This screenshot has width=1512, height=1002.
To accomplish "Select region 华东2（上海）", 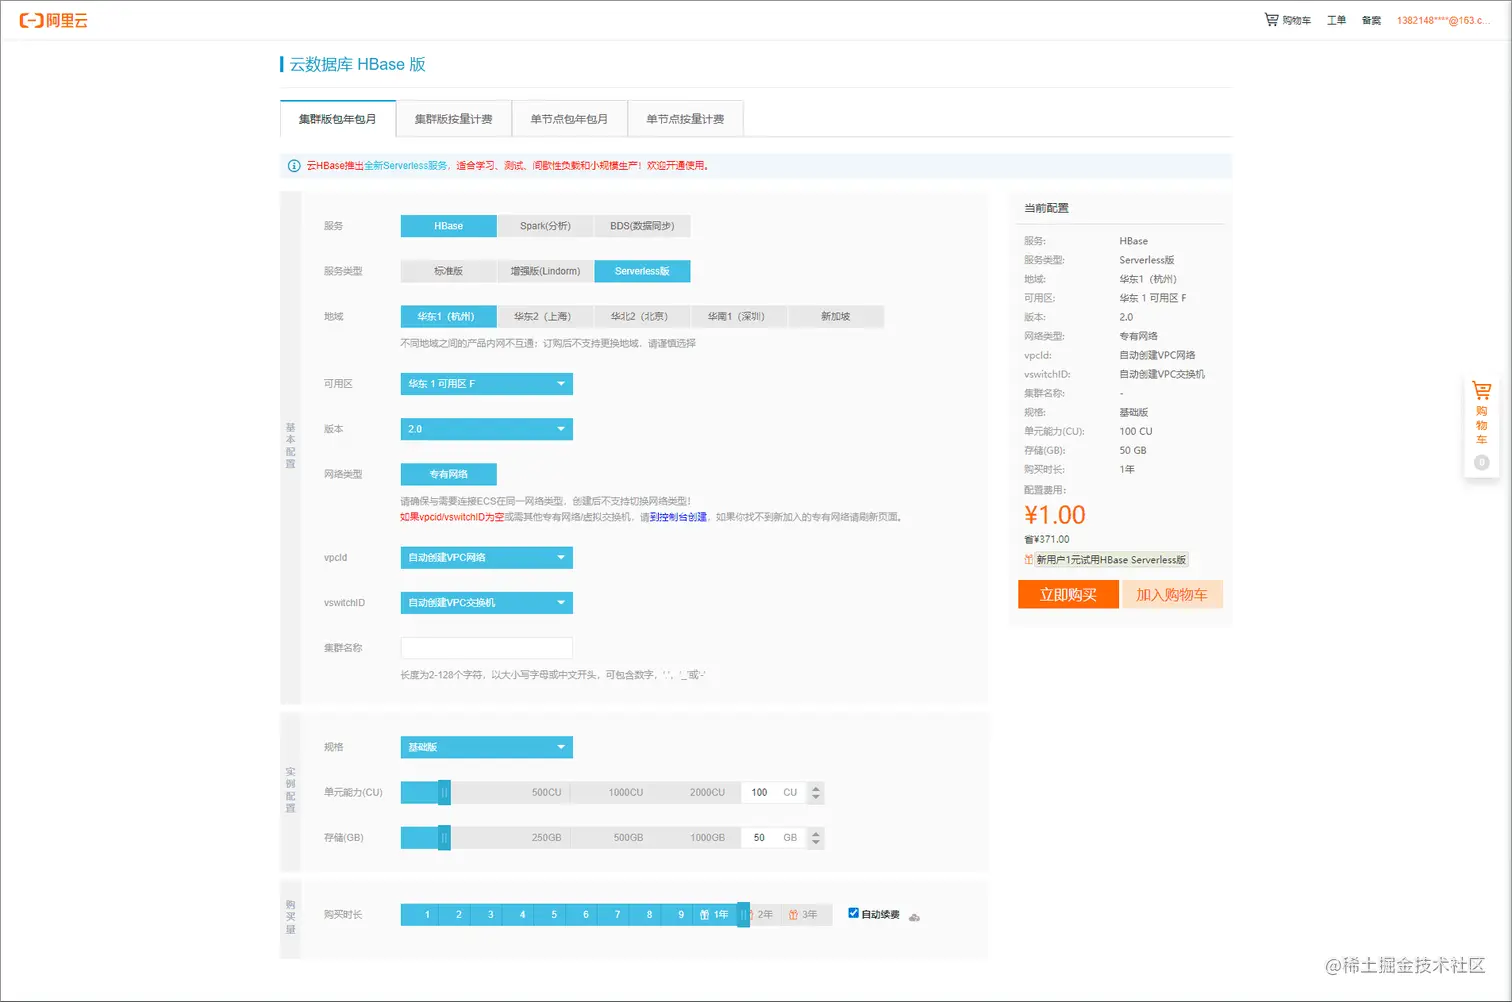I will point(545,316).
